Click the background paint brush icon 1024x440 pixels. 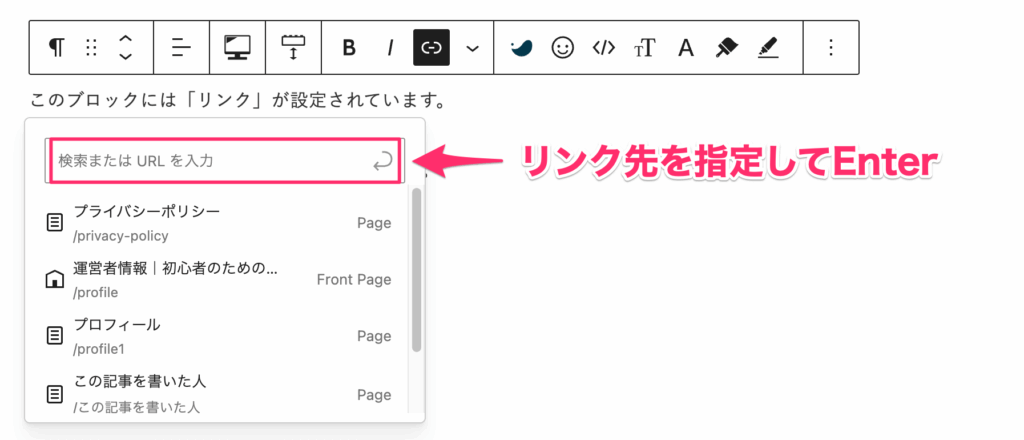click(726, 48)
